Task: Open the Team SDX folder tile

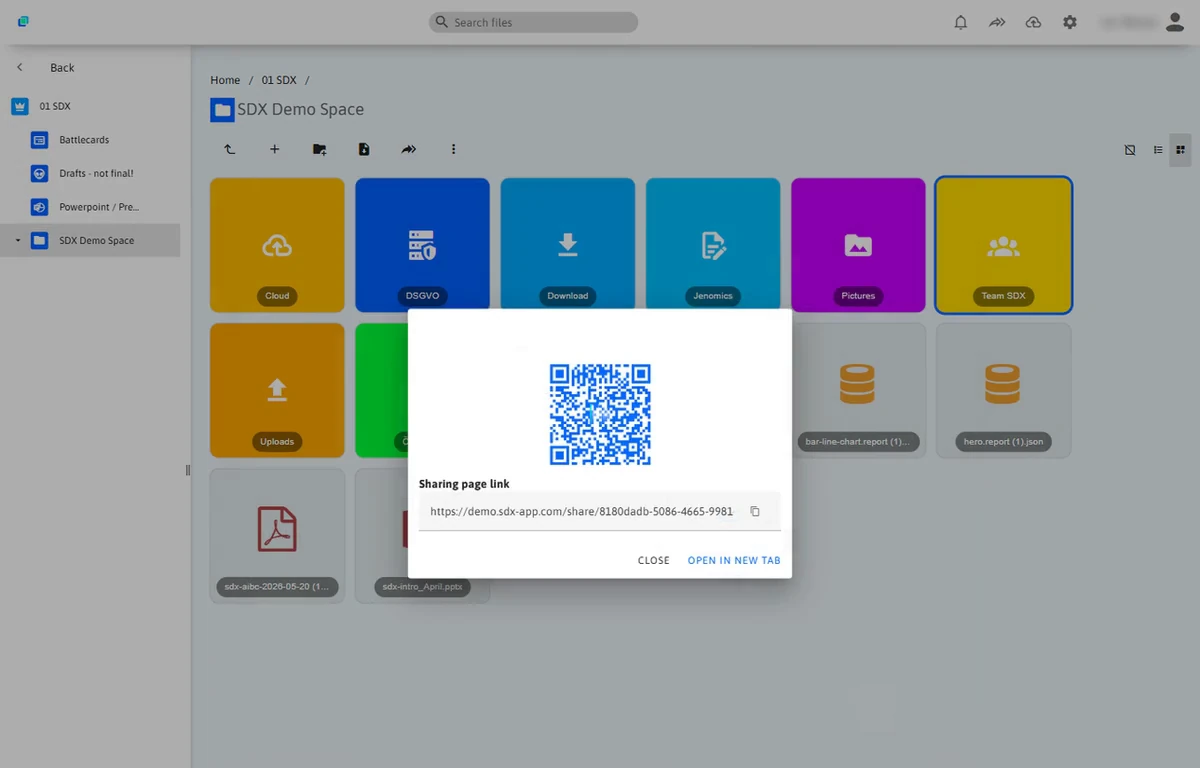Action: (1003, 245)
